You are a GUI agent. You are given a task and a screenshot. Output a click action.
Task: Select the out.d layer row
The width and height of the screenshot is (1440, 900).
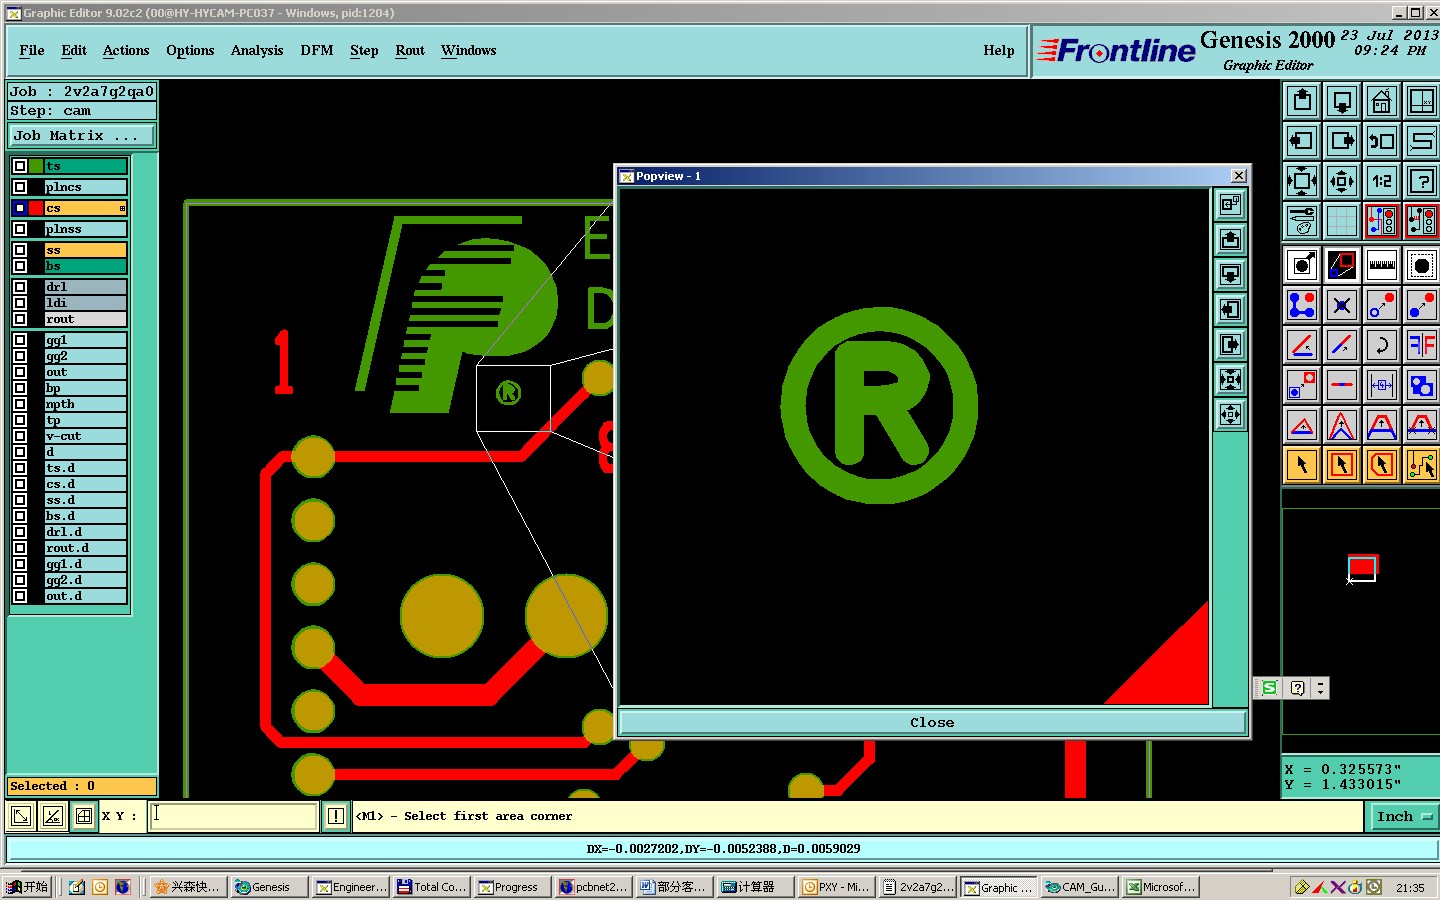pos(85,596)
